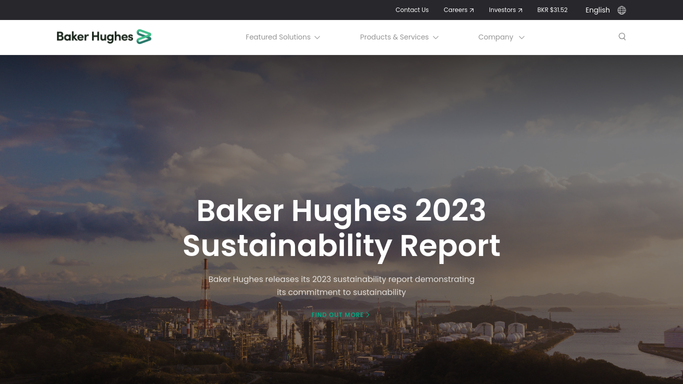The height and width of the screenshot is (384, 683).
Task: Click the external arrow next to Investors
Action: pyautogui.click(x=520, y=10)
